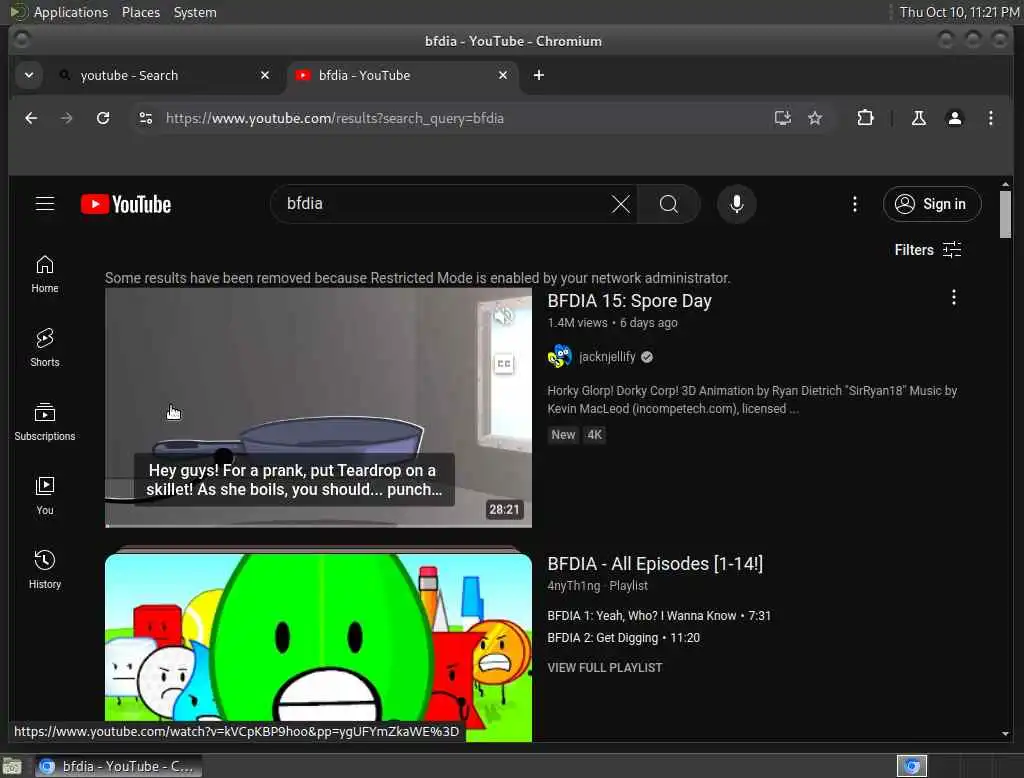Reload the page

pyautogui.click(x=103, y=118)
